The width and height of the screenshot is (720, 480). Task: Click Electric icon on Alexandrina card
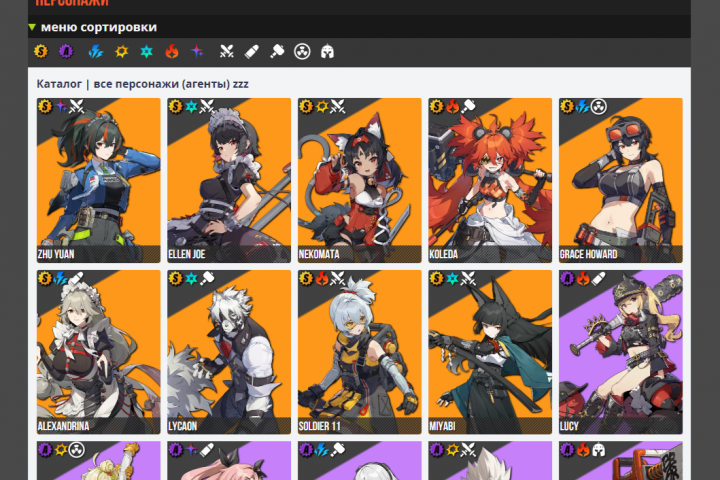coord(61,278)
